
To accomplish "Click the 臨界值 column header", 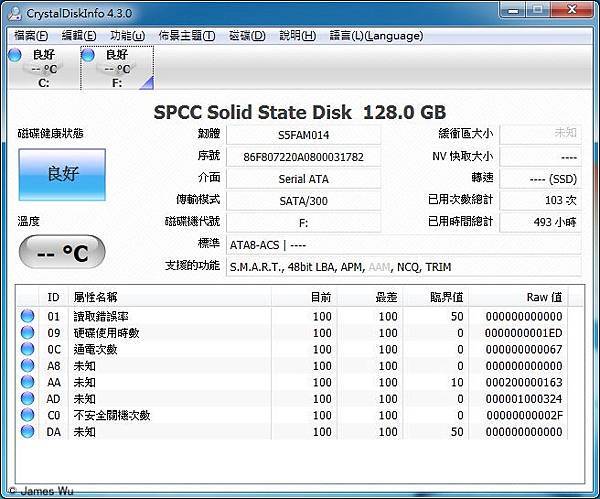I will click(436, 297).
